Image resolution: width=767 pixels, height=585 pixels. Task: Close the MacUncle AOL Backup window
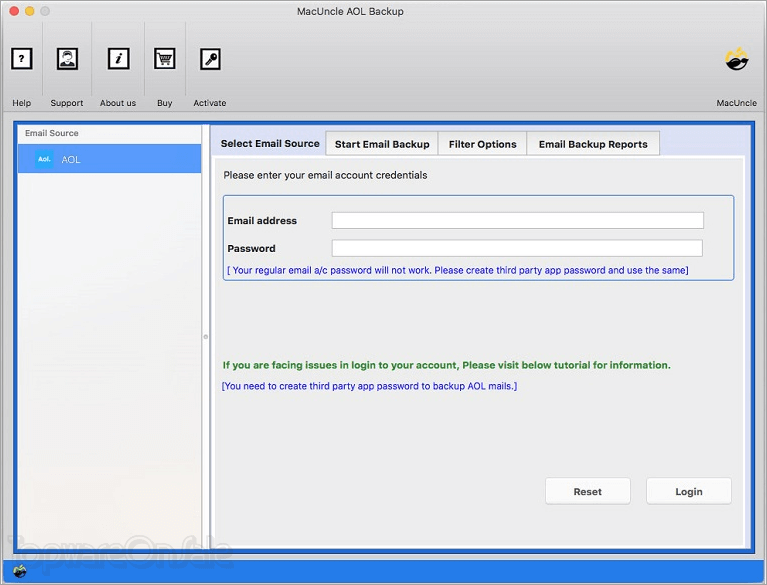[14, 11]
